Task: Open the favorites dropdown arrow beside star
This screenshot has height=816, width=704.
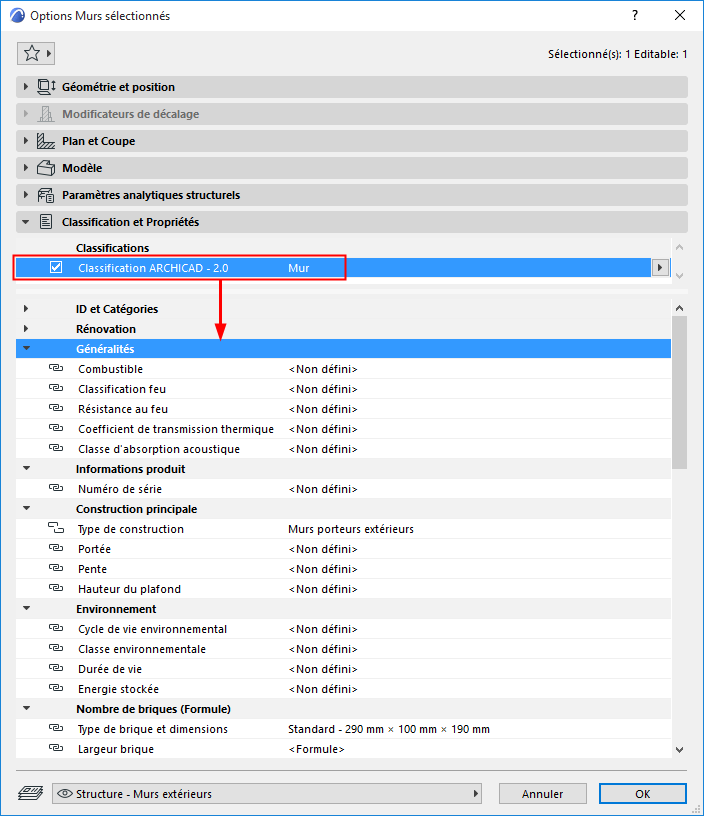Action: (48, 53)
